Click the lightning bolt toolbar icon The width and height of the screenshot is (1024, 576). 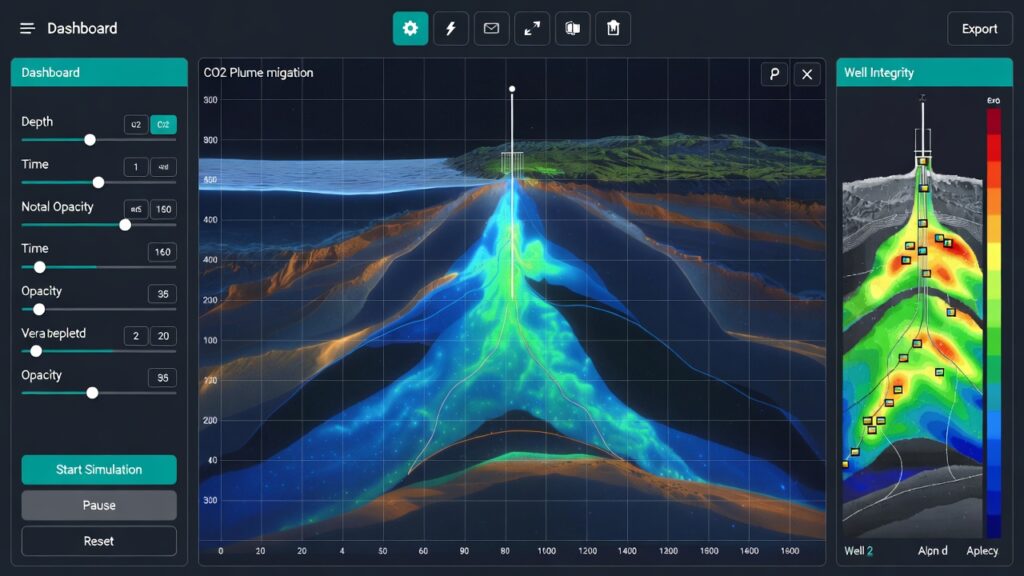tap(451, 29)
